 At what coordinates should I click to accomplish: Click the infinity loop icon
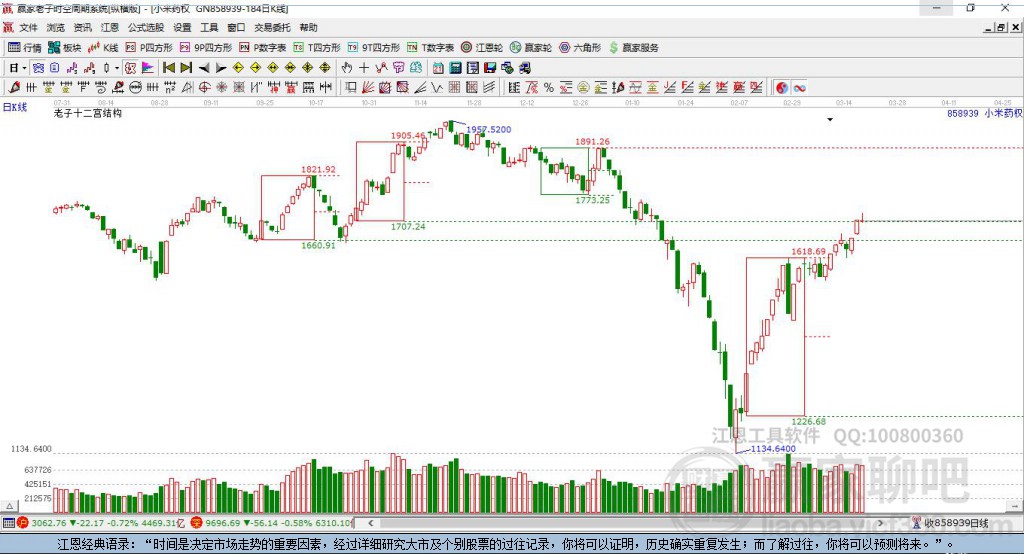click(x=799, y=88)
